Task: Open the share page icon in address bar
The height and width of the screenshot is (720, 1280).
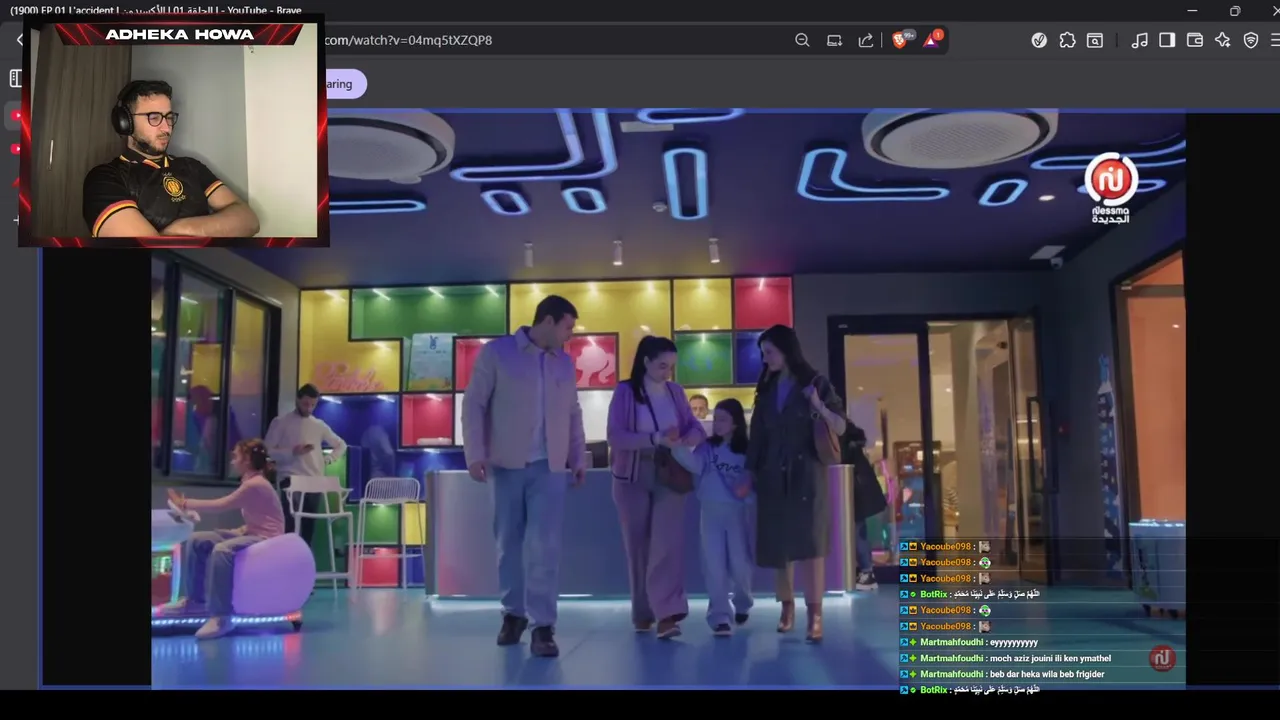Action: coord(866,40)
